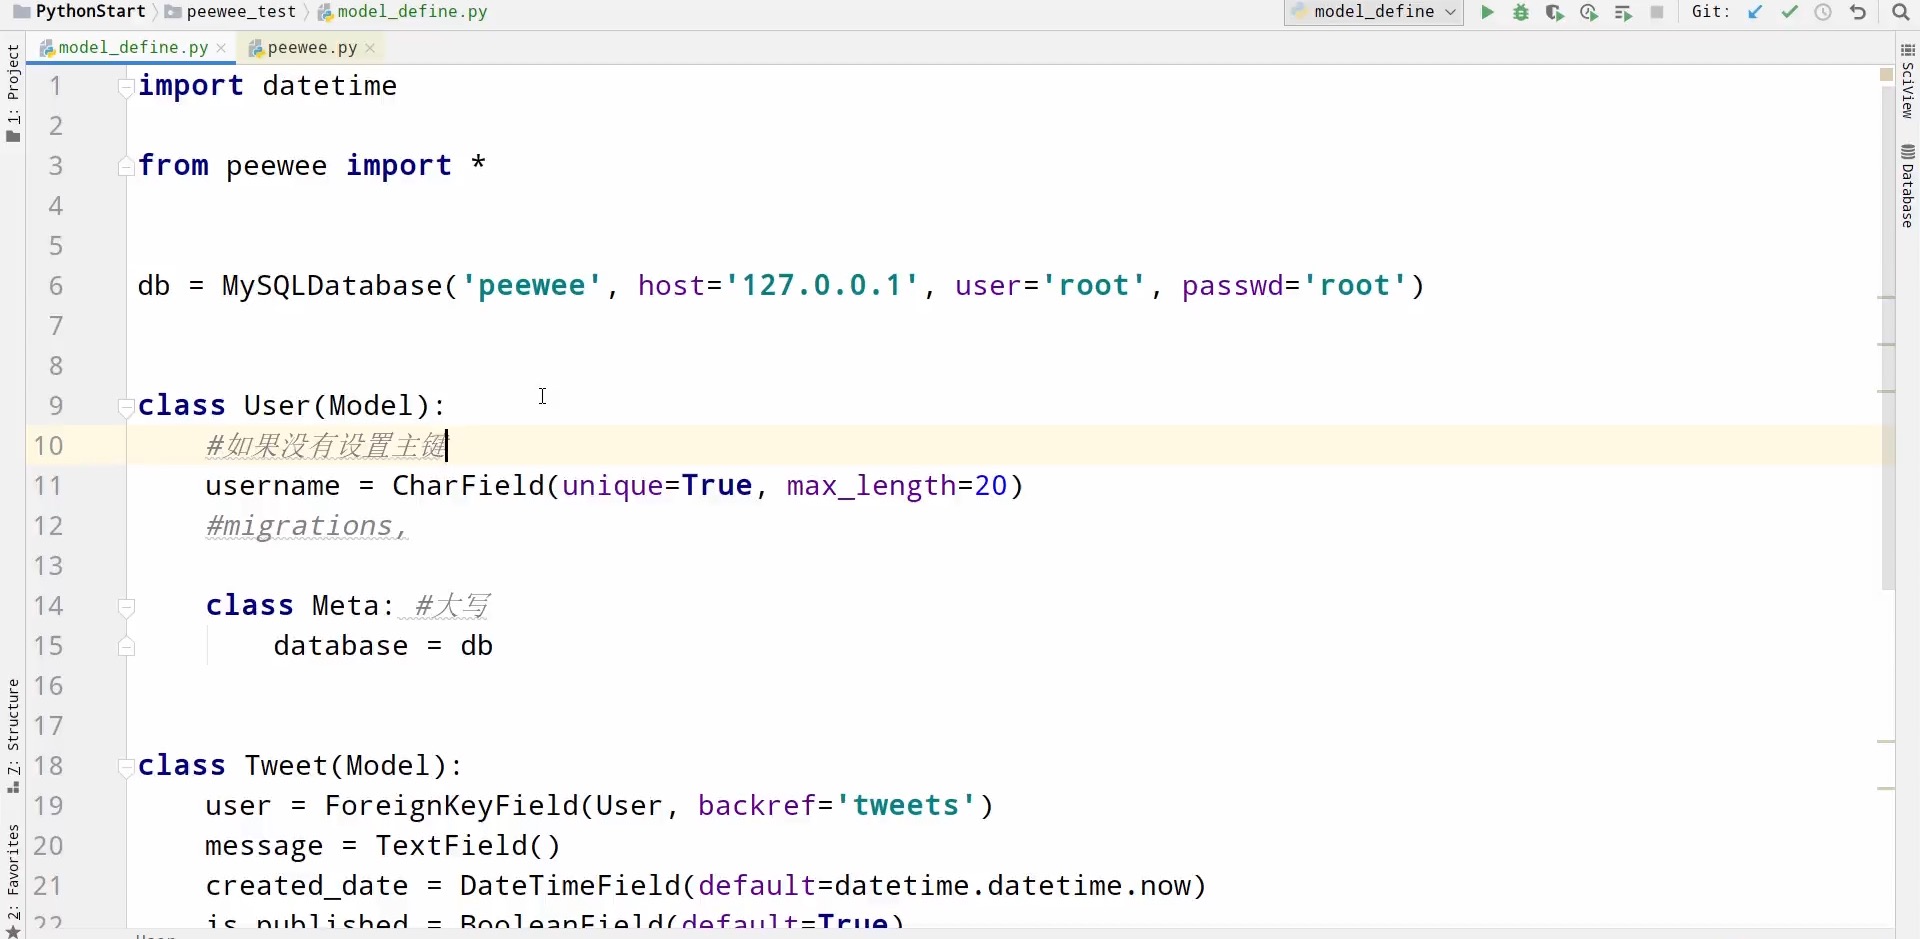Close the peewee.py tab
This screenshot has height=939, width=1920.
[x=370, y=48]
